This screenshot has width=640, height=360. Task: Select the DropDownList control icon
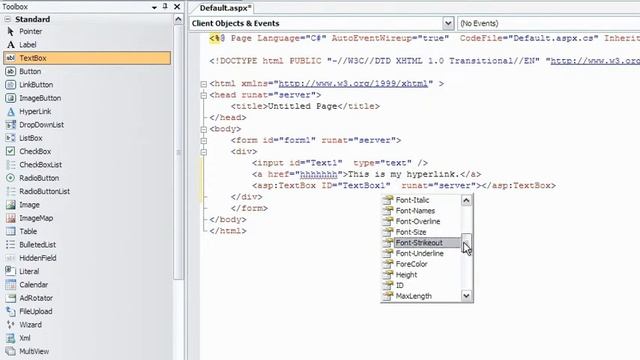coord(11,125)
